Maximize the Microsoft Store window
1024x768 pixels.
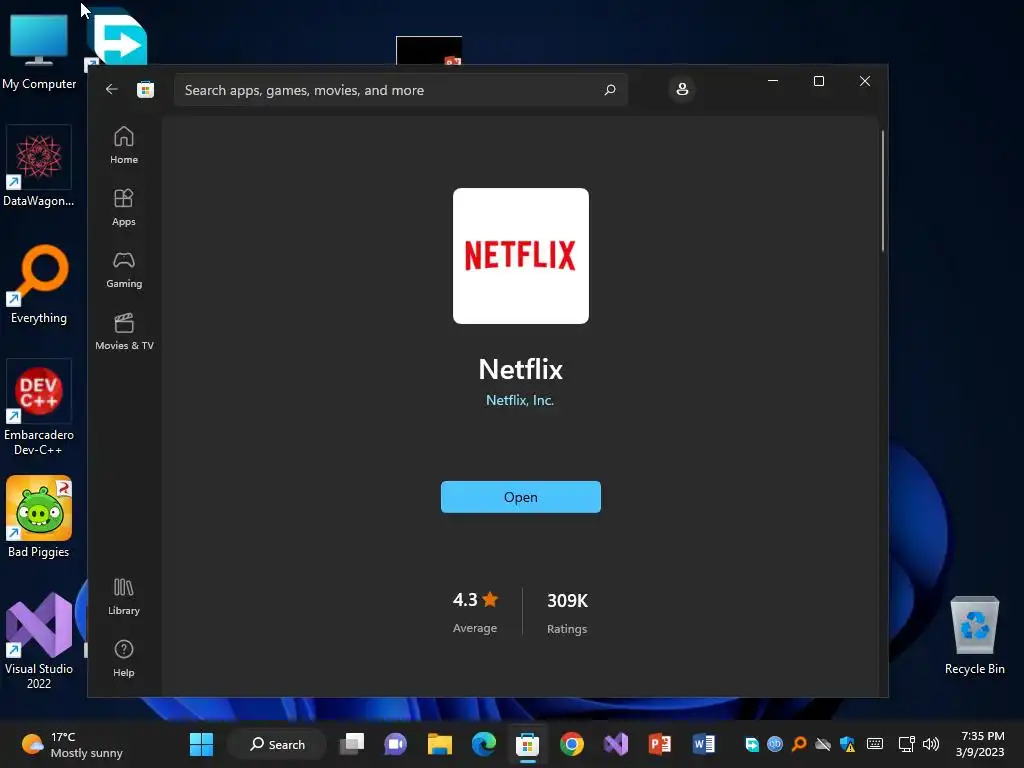[818, 81]
